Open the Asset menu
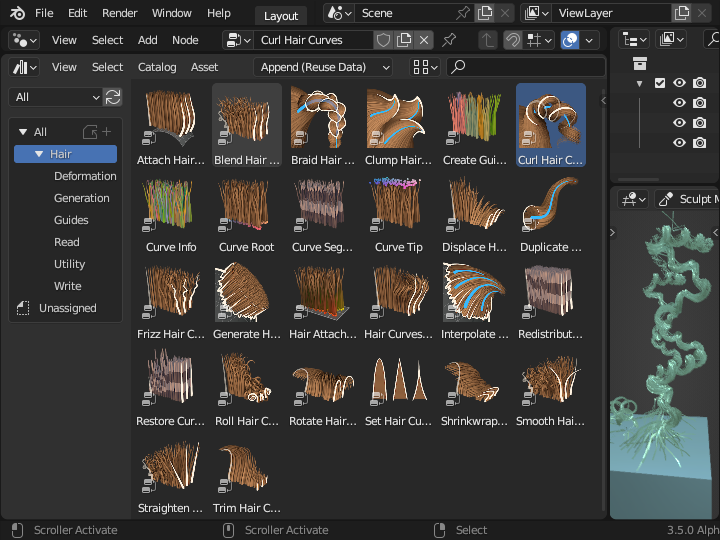Image resolution: width=720 pixels, height=540 pixels. click(x=204, y=68)
